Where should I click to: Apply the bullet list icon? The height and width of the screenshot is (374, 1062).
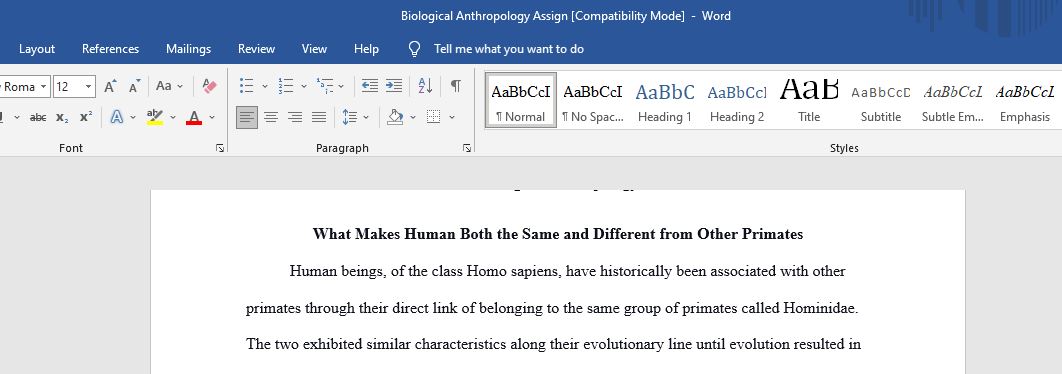click(247, 86)
